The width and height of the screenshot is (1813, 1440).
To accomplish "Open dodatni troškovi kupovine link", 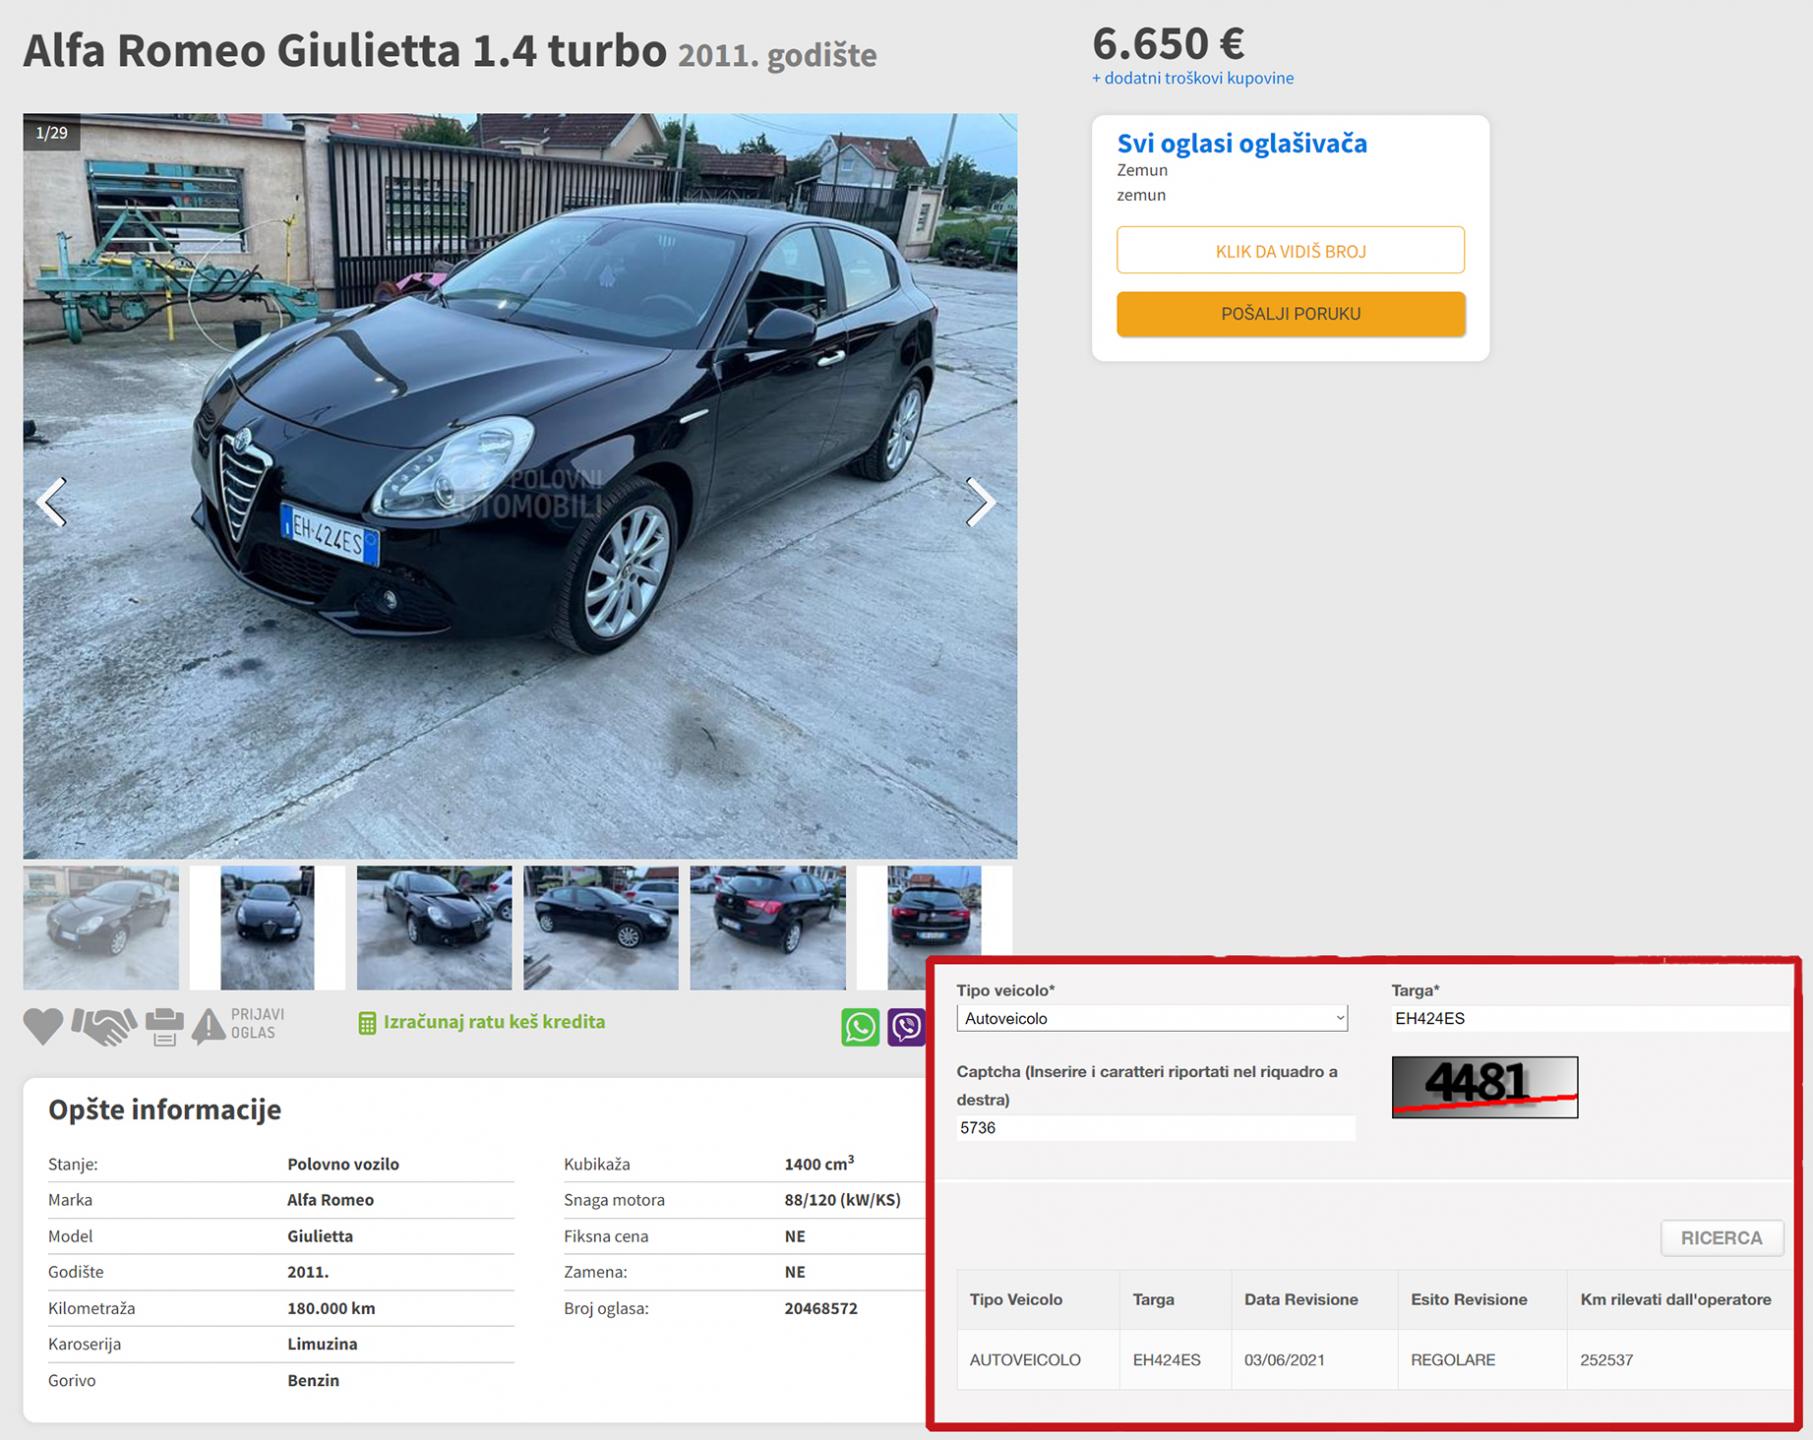I will [x=1192, y=78].
